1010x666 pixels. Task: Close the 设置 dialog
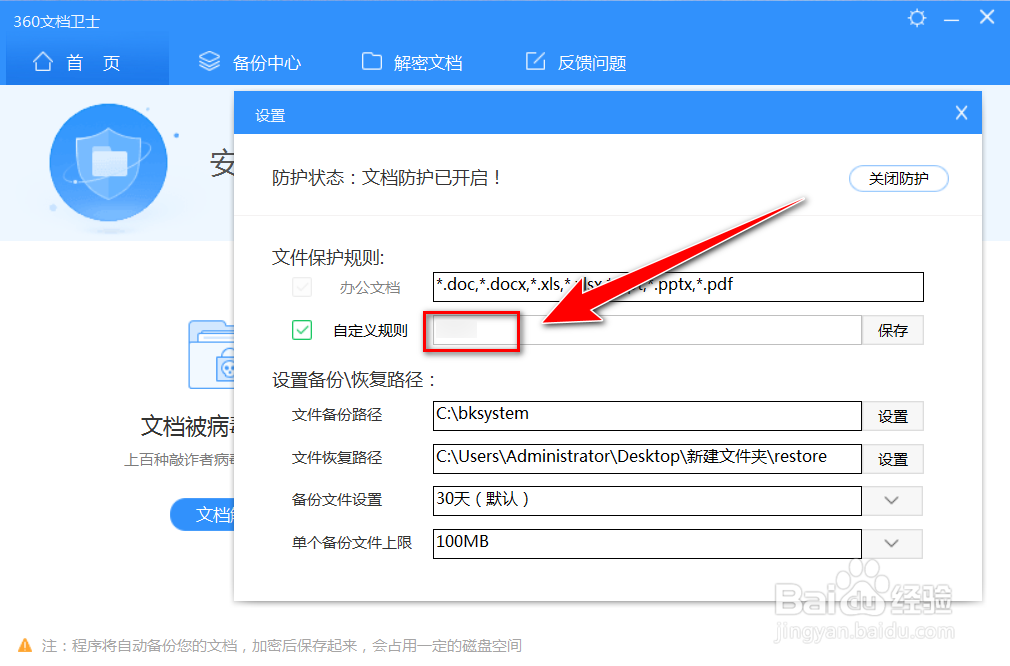961,113
